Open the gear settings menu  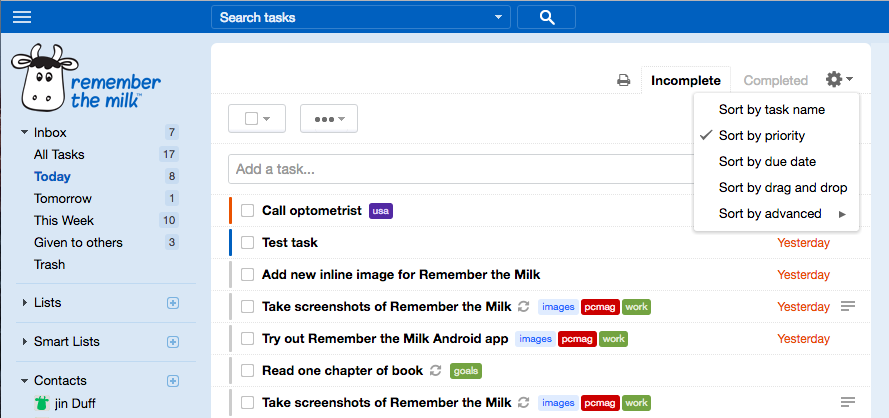pyautogui.click(x=838, y=80)
